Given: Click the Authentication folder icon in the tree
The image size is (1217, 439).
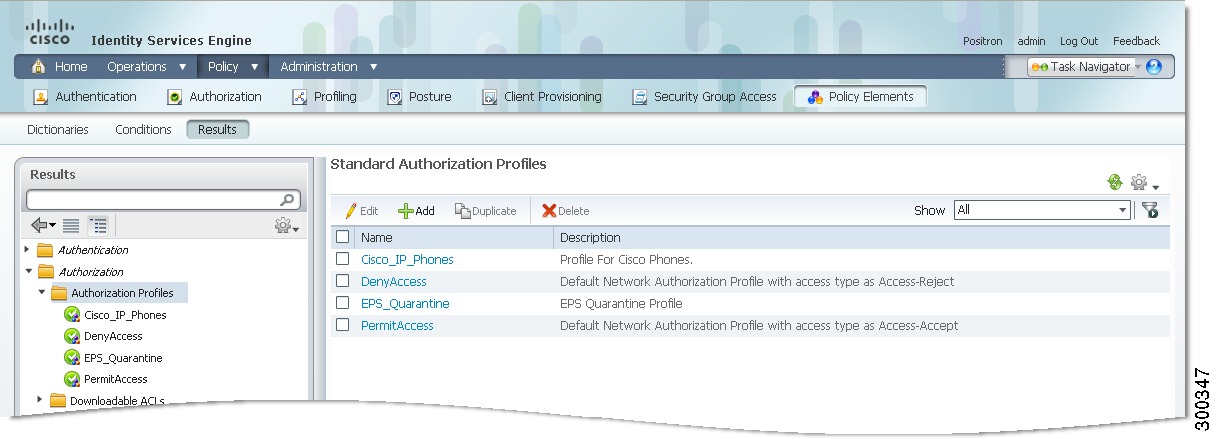Looking at the screenshot, I should pyautogui.click(x=45, y=250).
